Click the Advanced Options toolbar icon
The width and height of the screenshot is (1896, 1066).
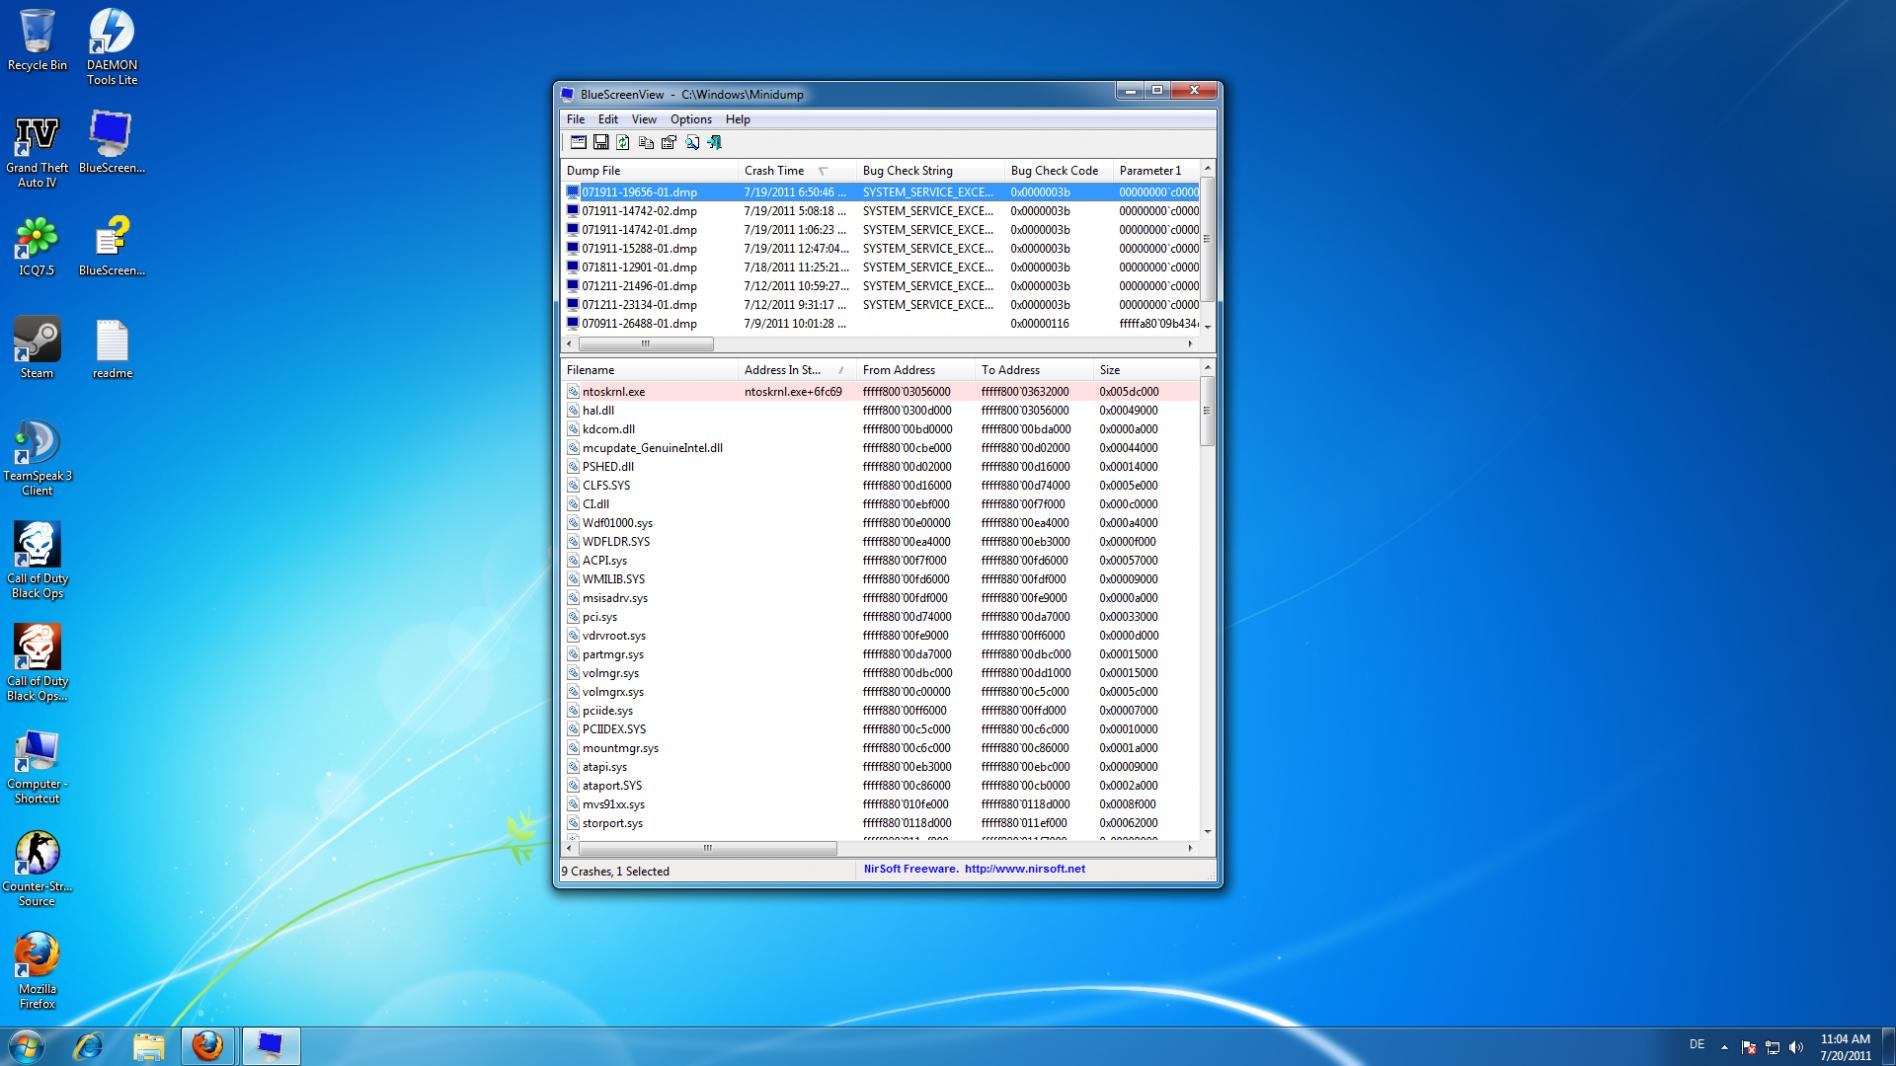(578, 143)
